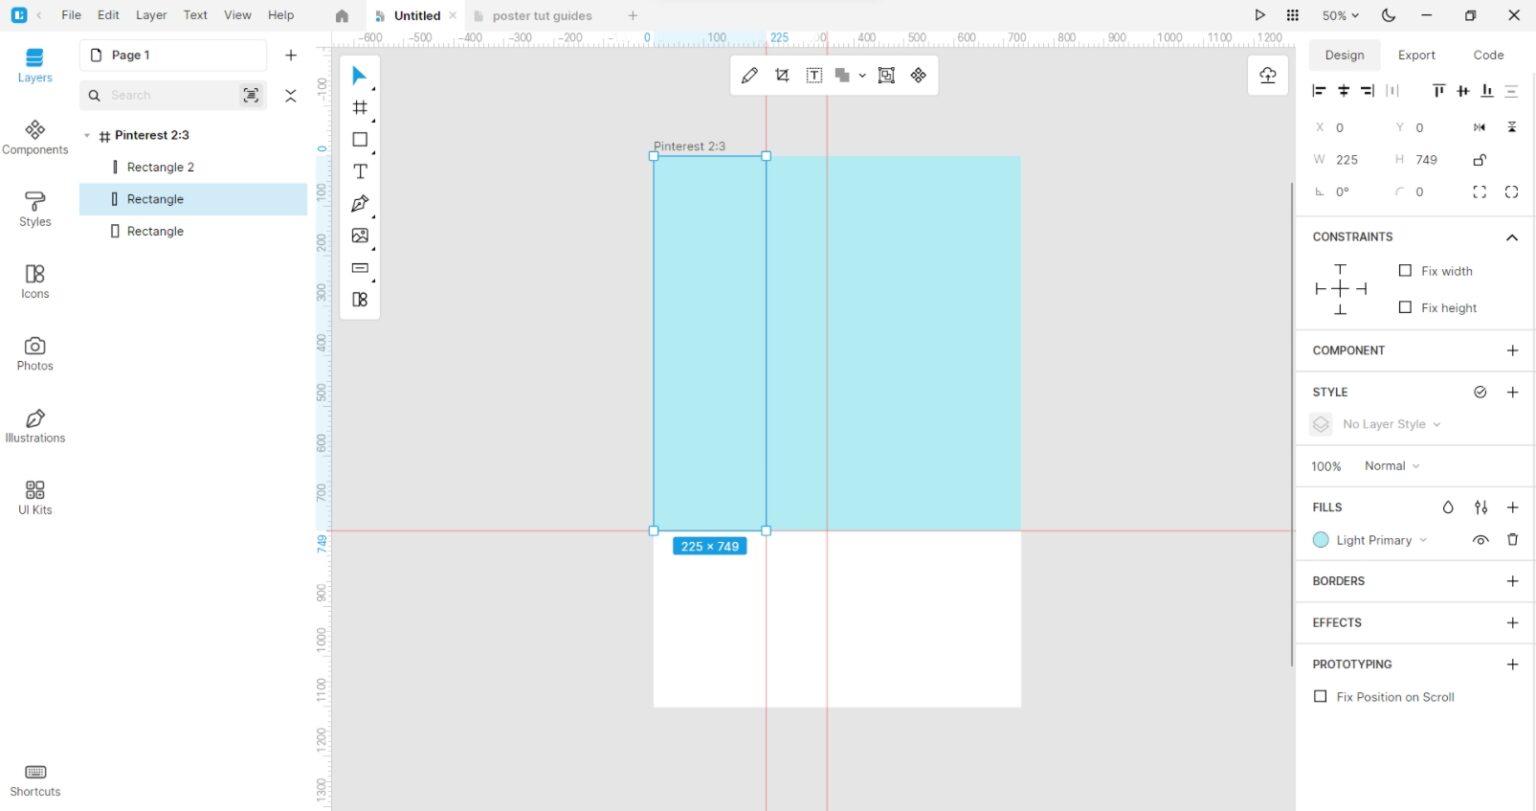Image resolution: width=1536 pixels, height=811 pixels.
Task: Expand boolean operations dropdown arrow
Action: pos(862,76)
